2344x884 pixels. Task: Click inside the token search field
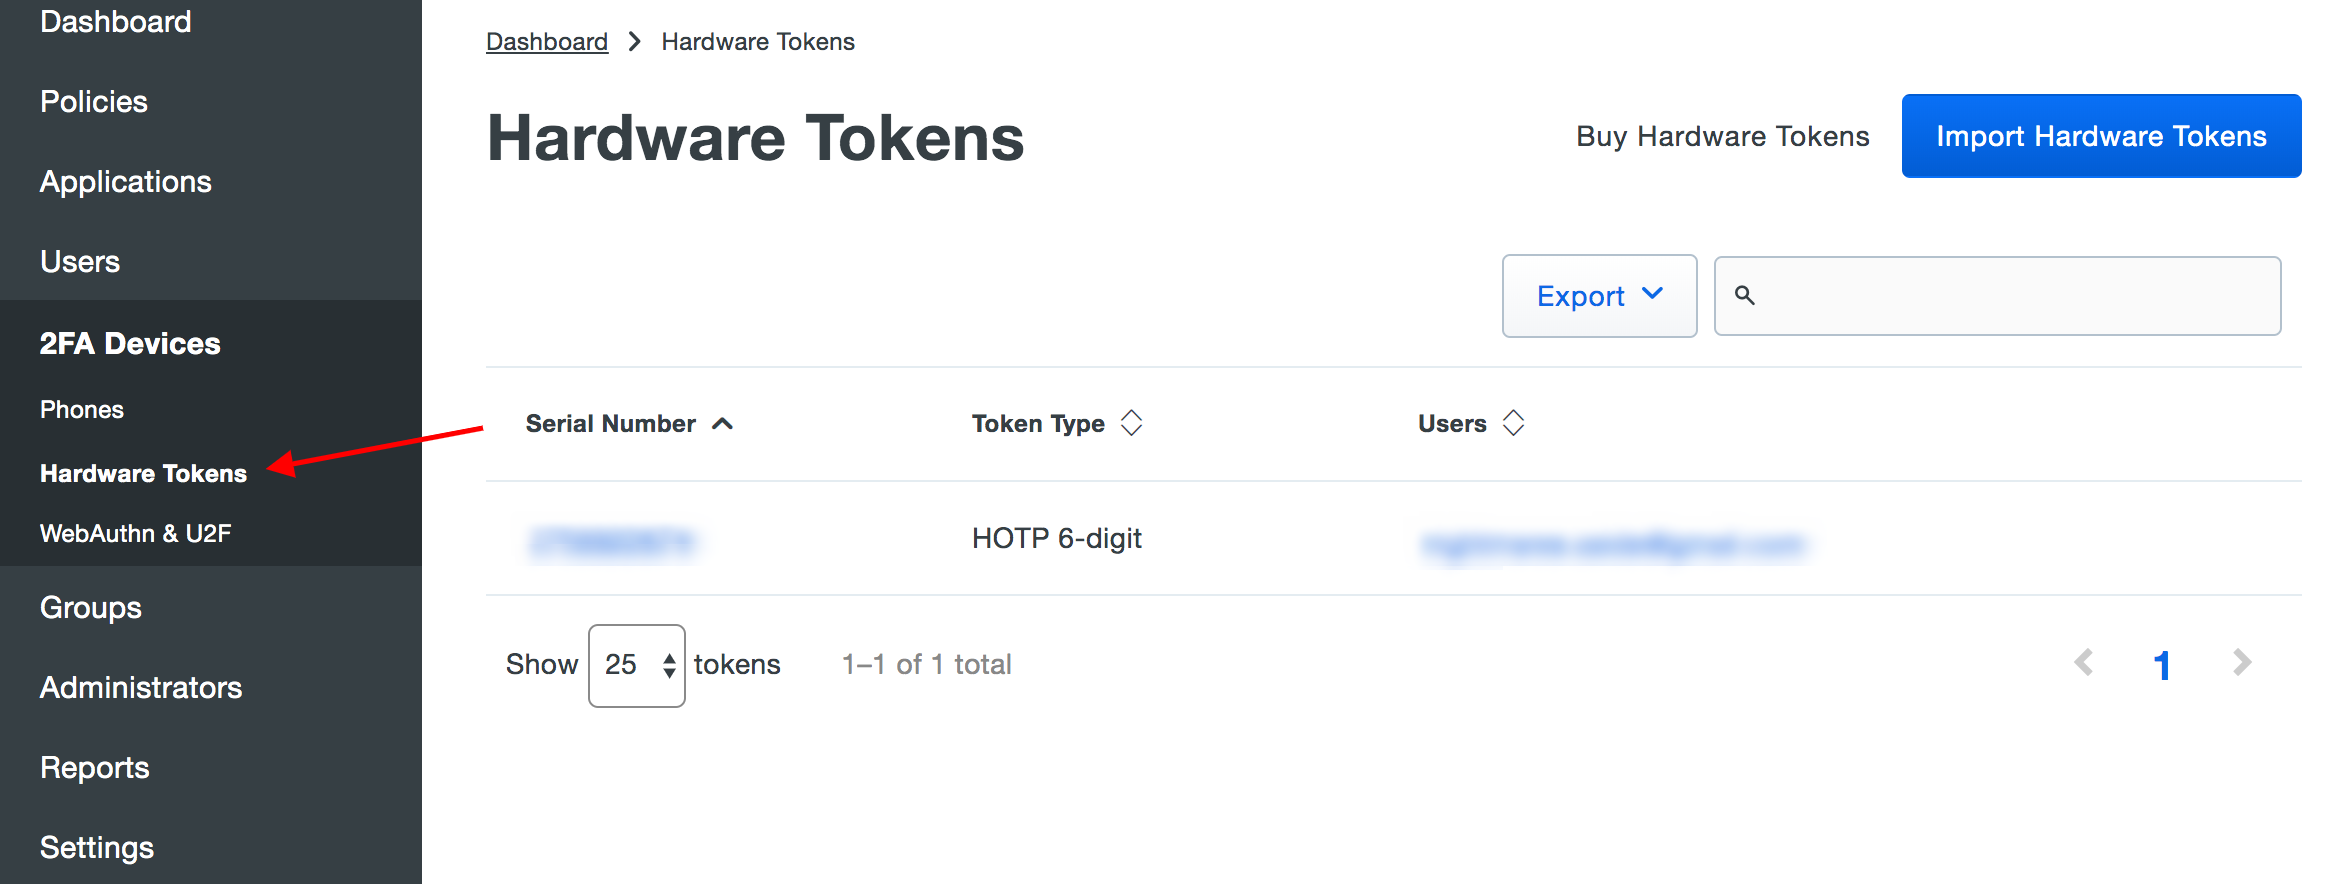tap(2010, 296)
